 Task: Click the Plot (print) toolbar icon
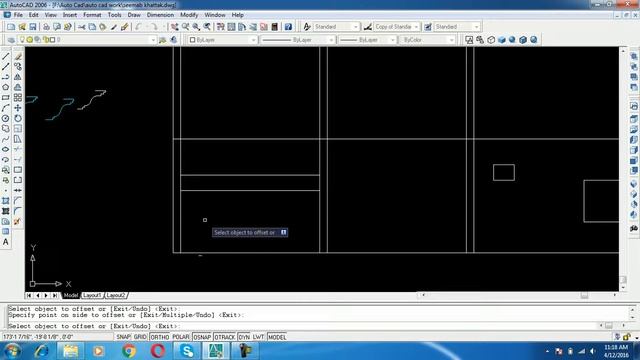[x=46, y=27]
